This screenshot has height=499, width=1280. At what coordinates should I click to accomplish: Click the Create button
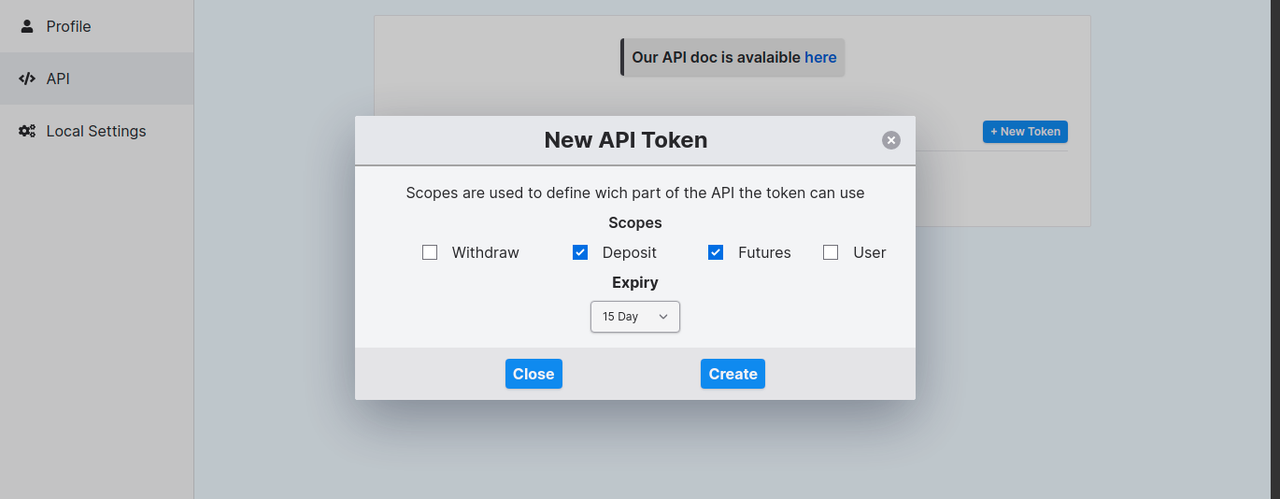tap(733, 374)
